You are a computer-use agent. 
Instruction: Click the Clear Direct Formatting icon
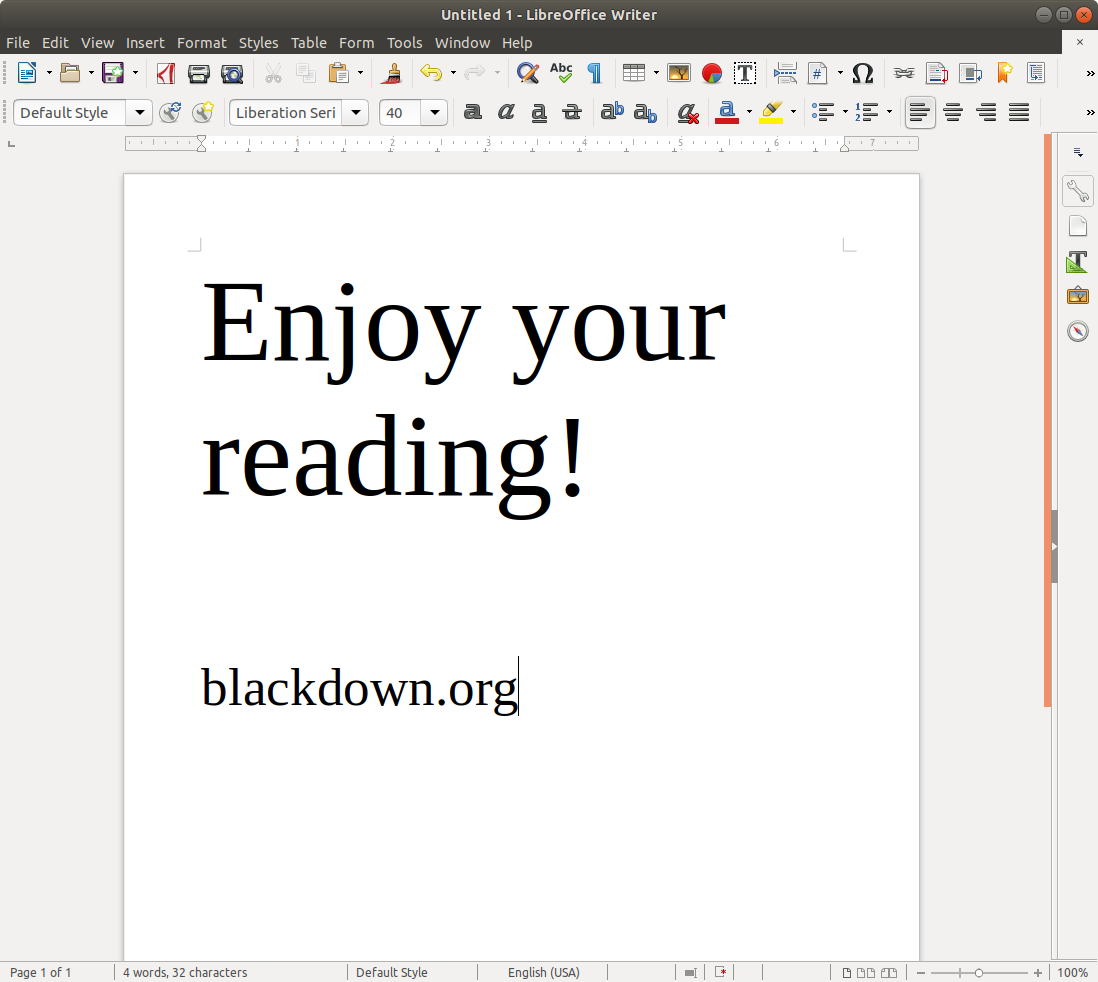click(x=687, y=113)
